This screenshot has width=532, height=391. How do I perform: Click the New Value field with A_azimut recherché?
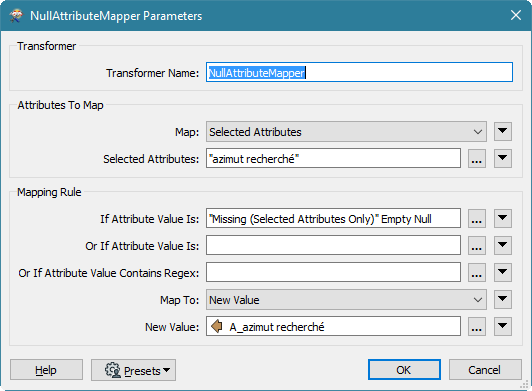pyautogui.click(x=333, y=327)
